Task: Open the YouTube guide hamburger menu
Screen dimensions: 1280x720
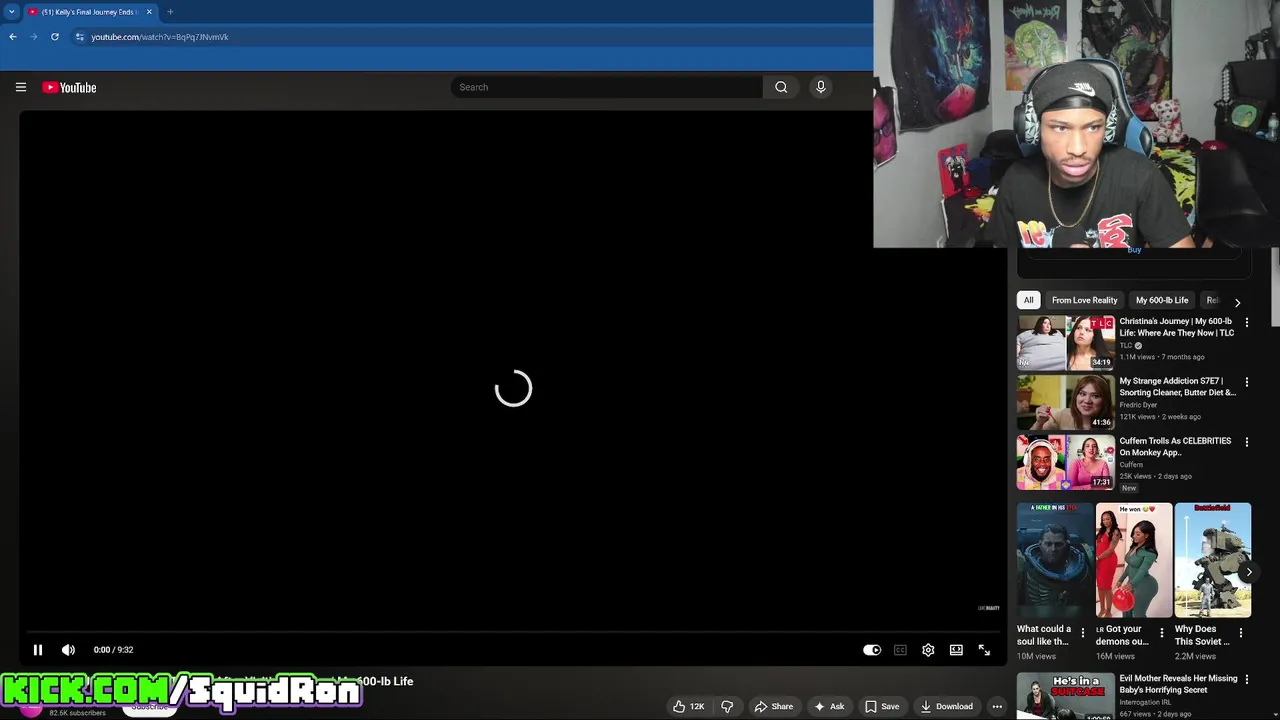Action: point(20,87)
